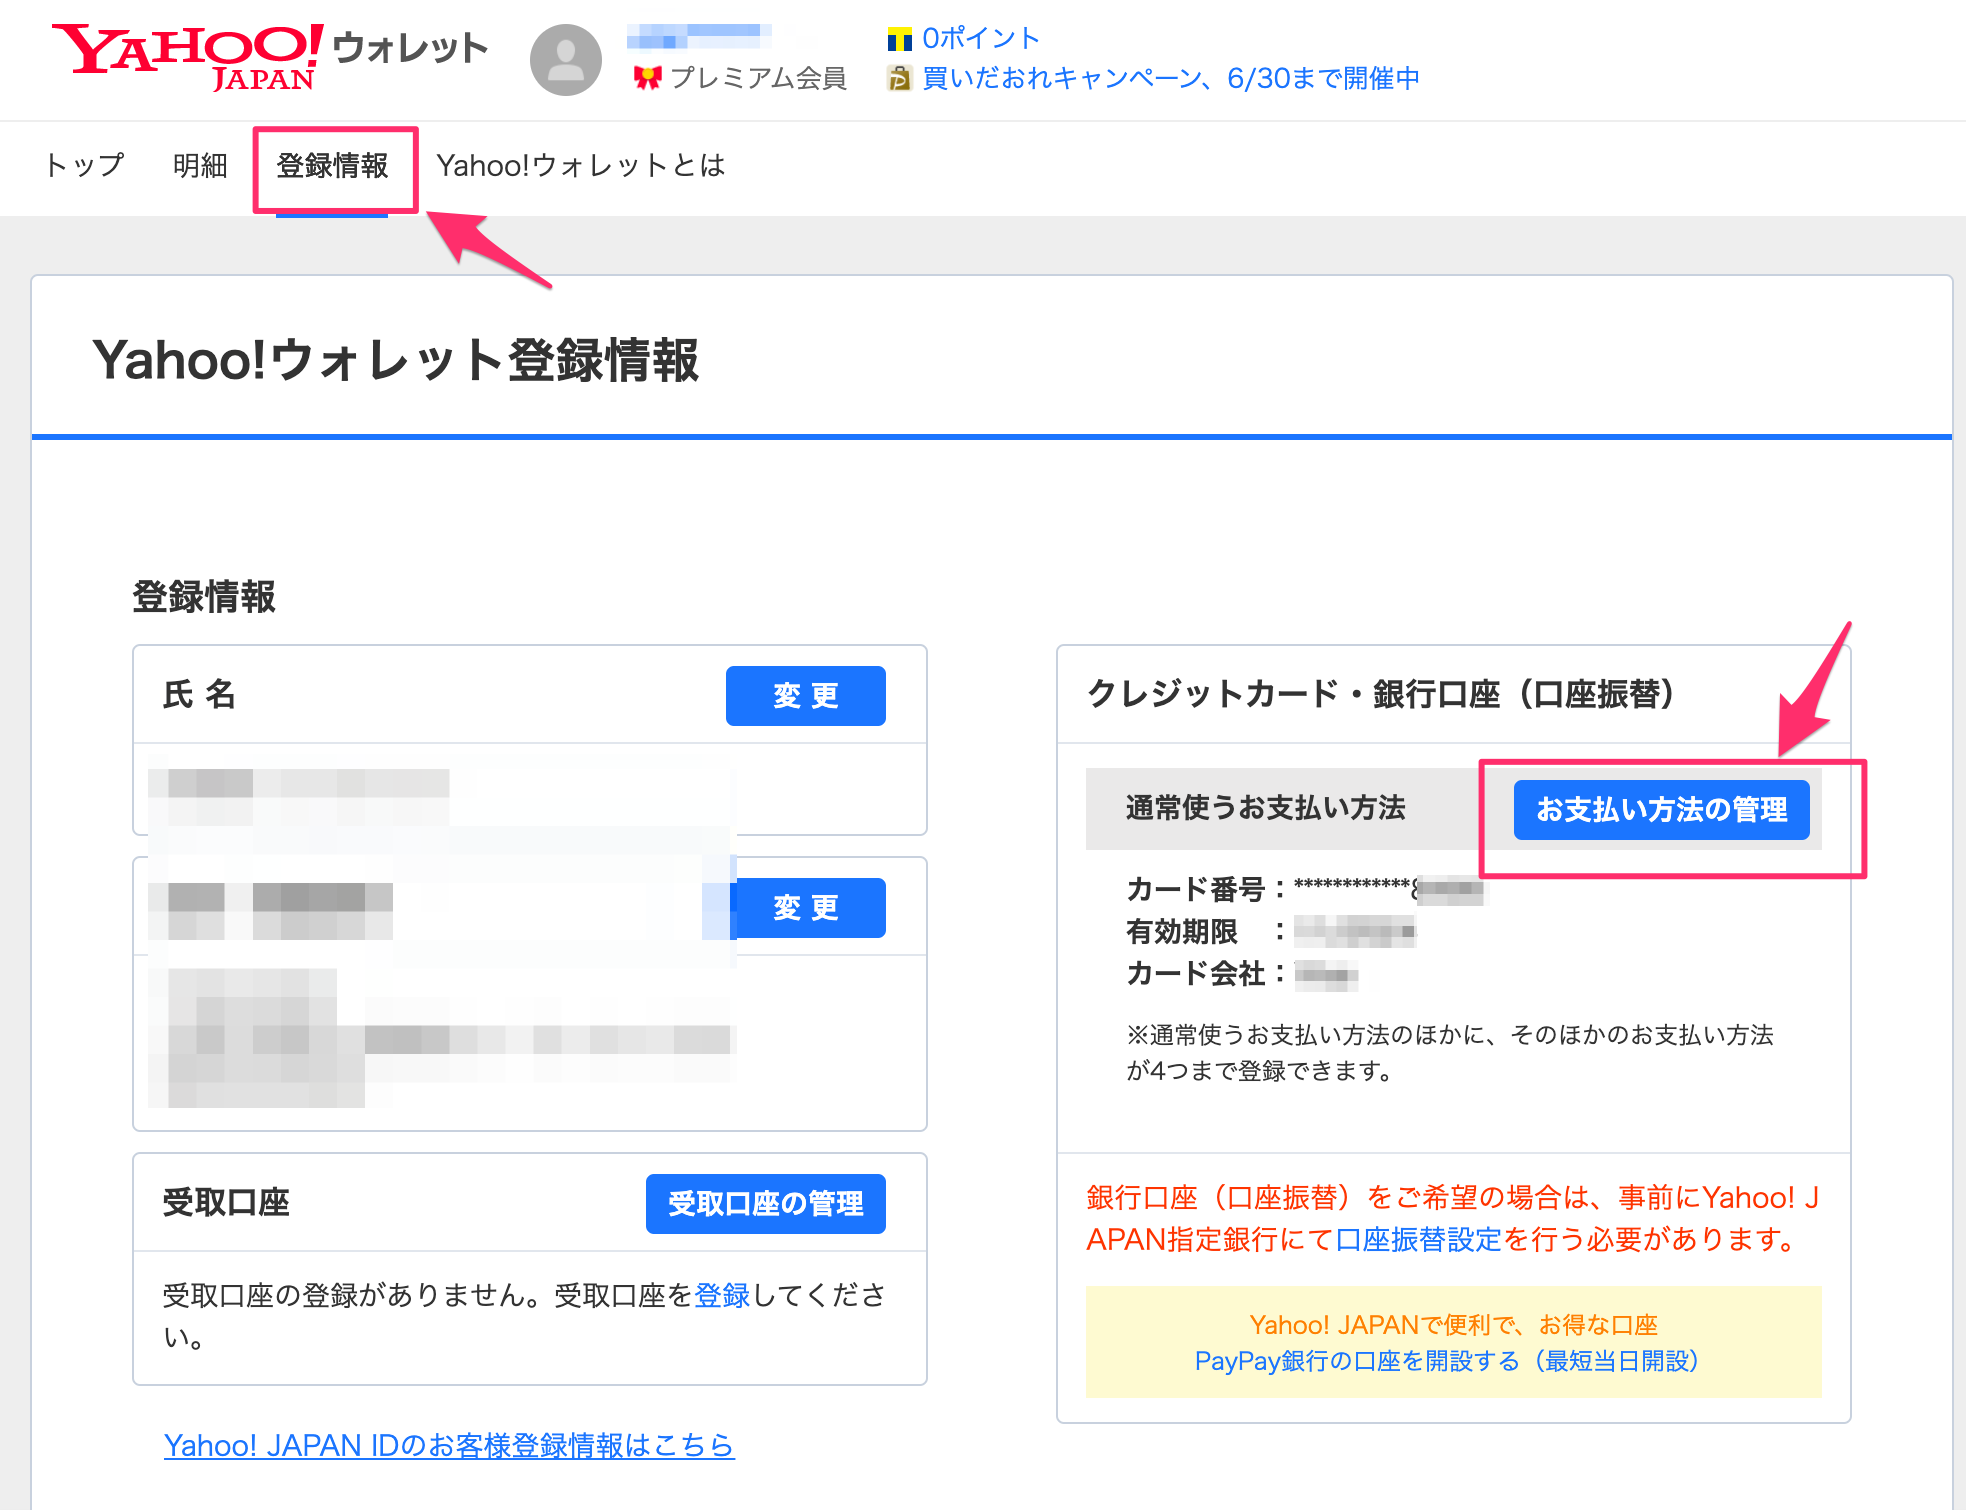Viewport: 1966px width, 1510px height.
Task: Open the gray user avatar icon
Action: pos(566,60)
